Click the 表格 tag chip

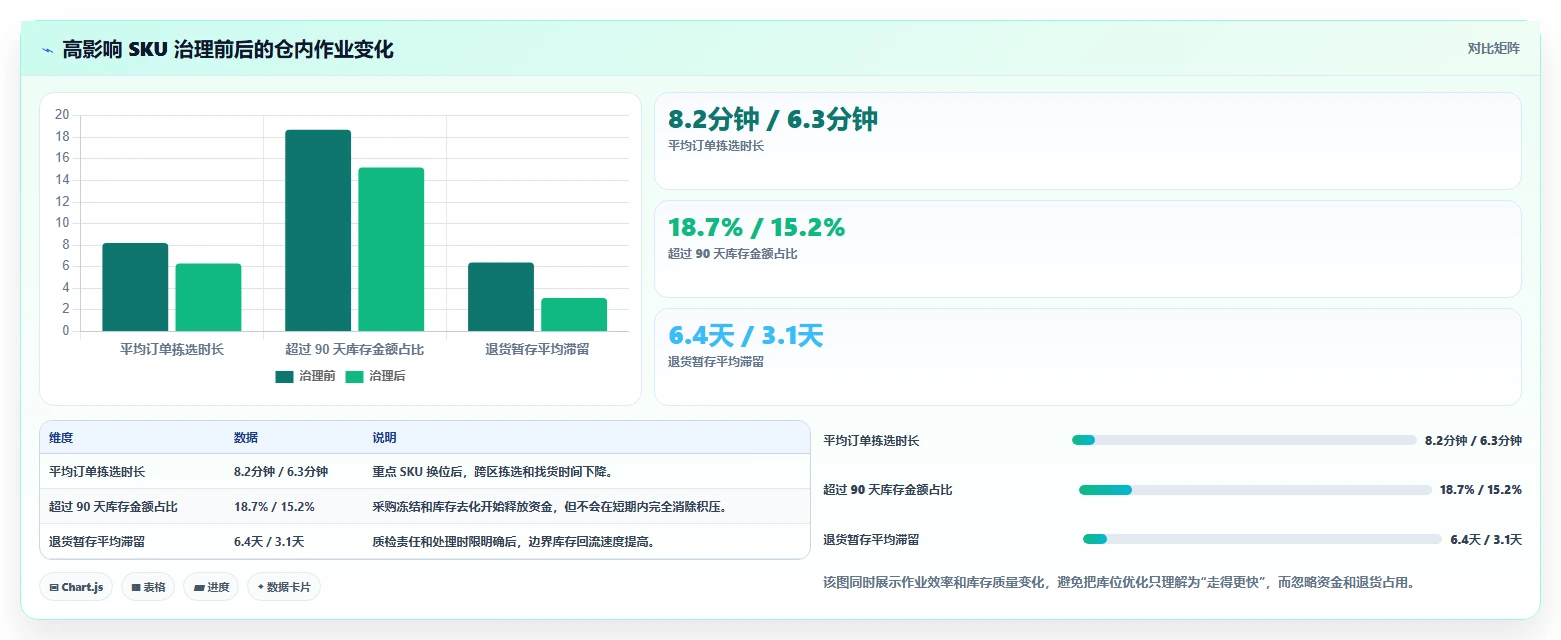click(x=149, y=587)
